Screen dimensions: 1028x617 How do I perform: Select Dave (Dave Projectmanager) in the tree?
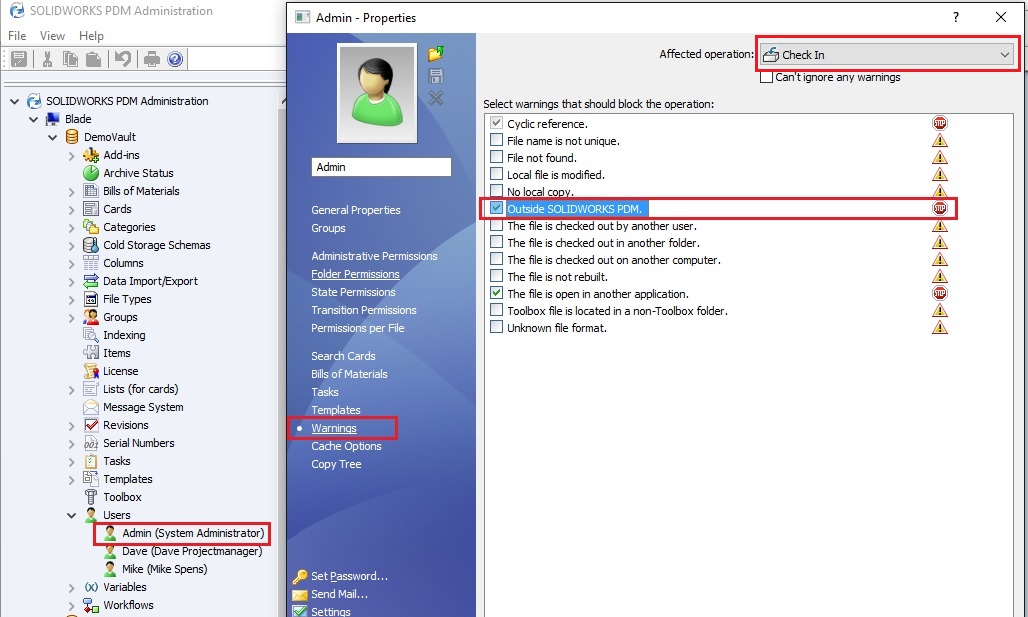click(192, 551)
